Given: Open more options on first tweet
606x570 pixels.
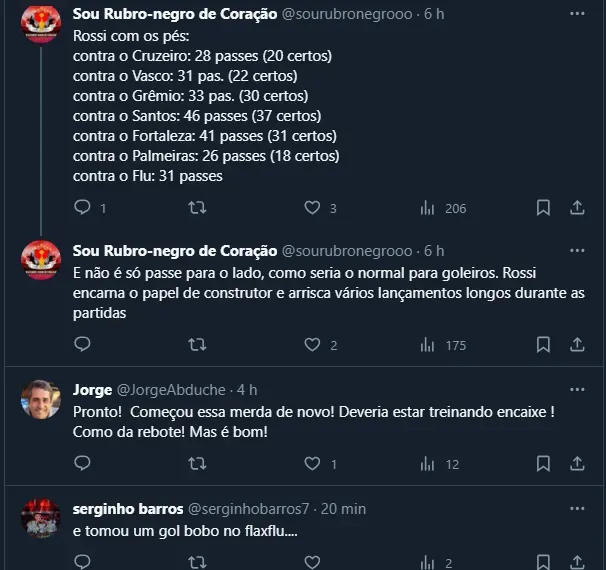Looking at the screenshot, I should tap(577, 14).
